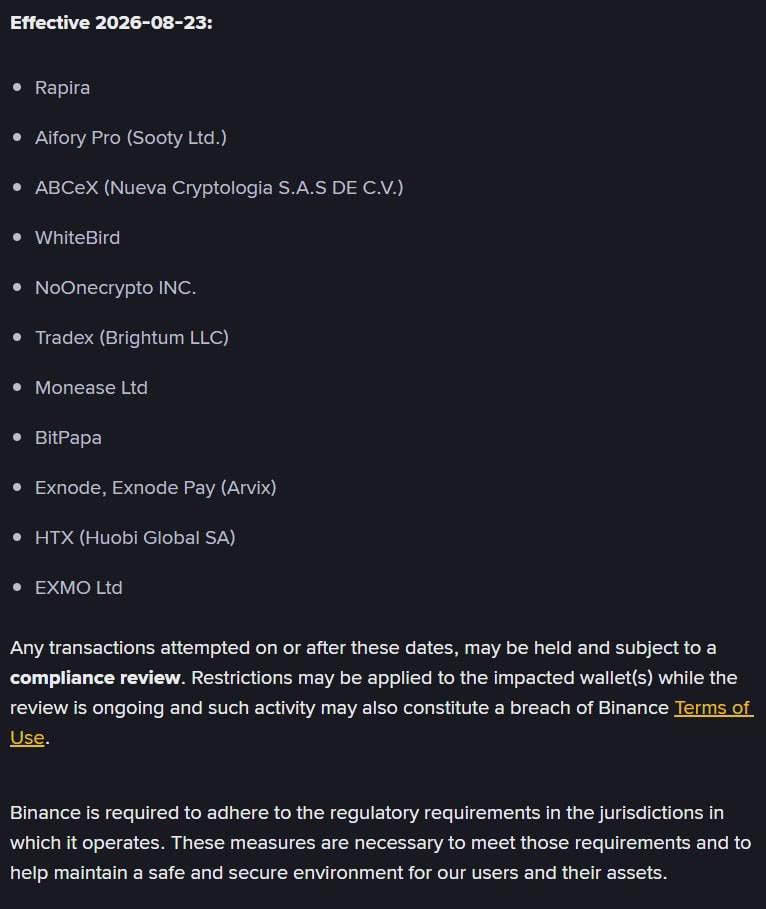Click the bullet beside EXMO Ltd

point(17,587)
